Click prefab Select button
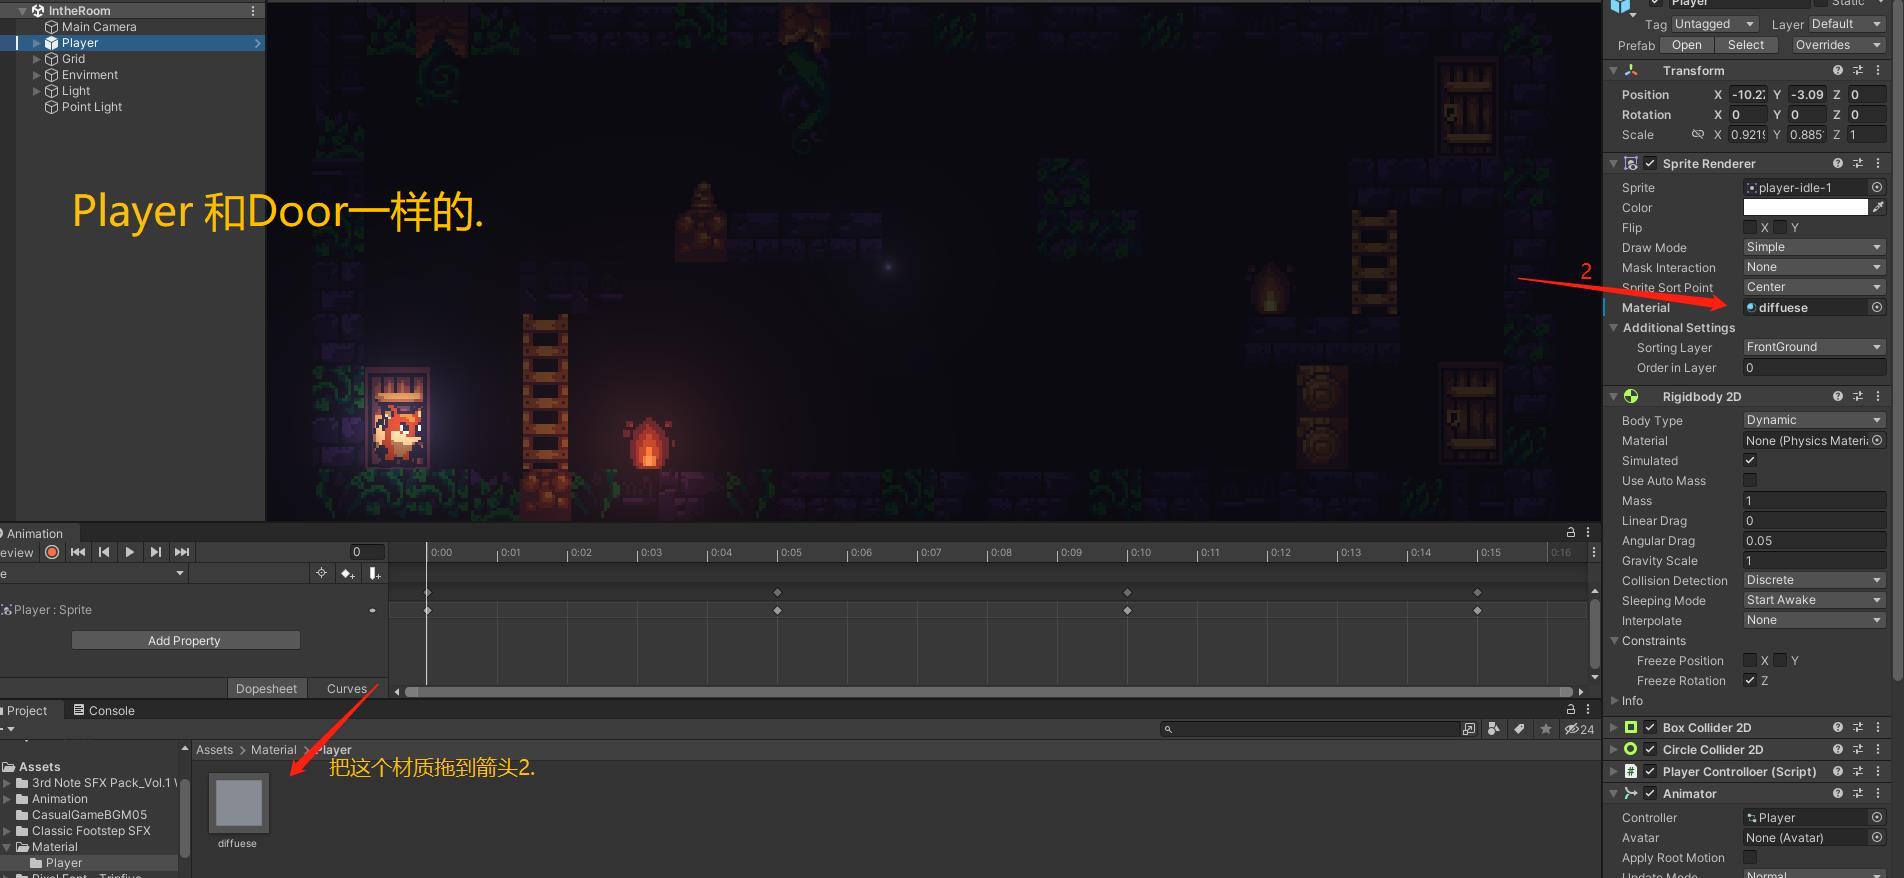Image resolution: width=1904 pixels, height=878 pixels. (x=1746, y=45)
